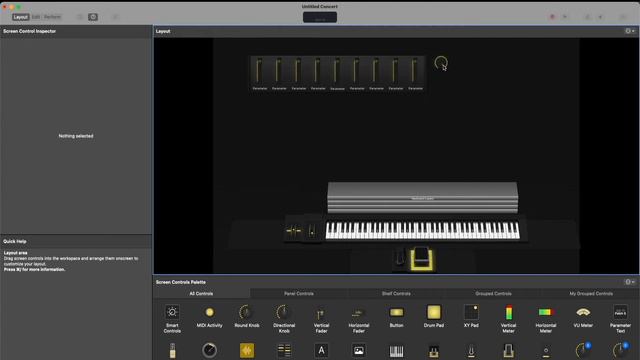Select the MIDI Activity control icon

coord(209,313)
